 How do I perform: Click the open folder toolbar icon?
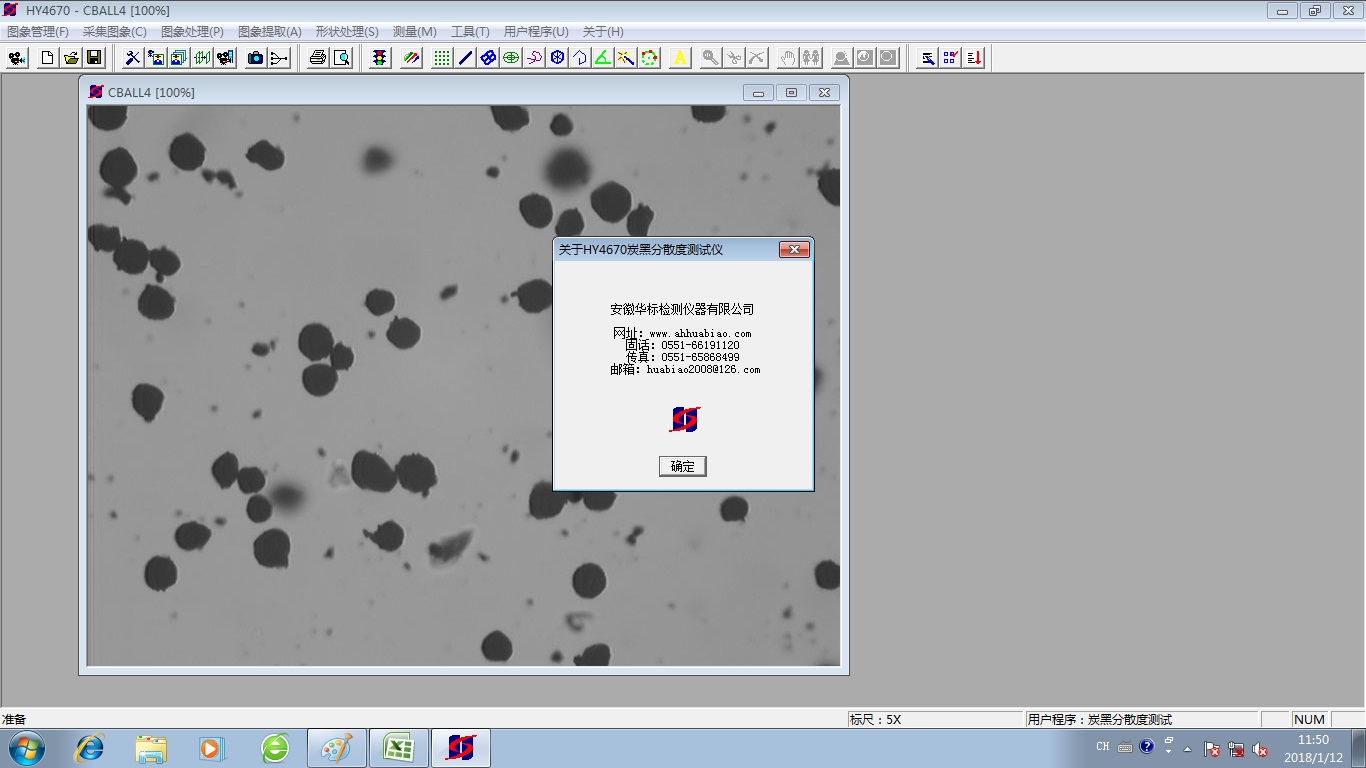click(71, 58)
